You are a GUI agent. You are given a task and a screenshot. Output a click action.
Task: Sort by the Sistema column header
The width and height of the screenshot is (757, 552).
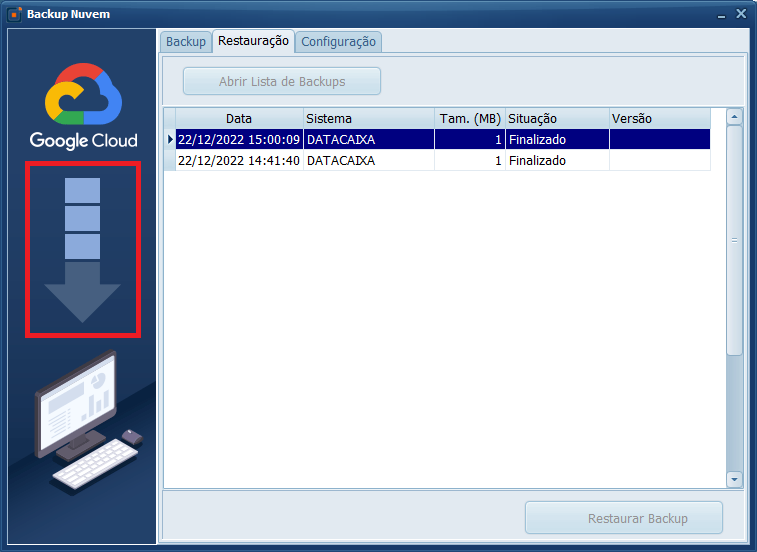(x=369, y=119)
